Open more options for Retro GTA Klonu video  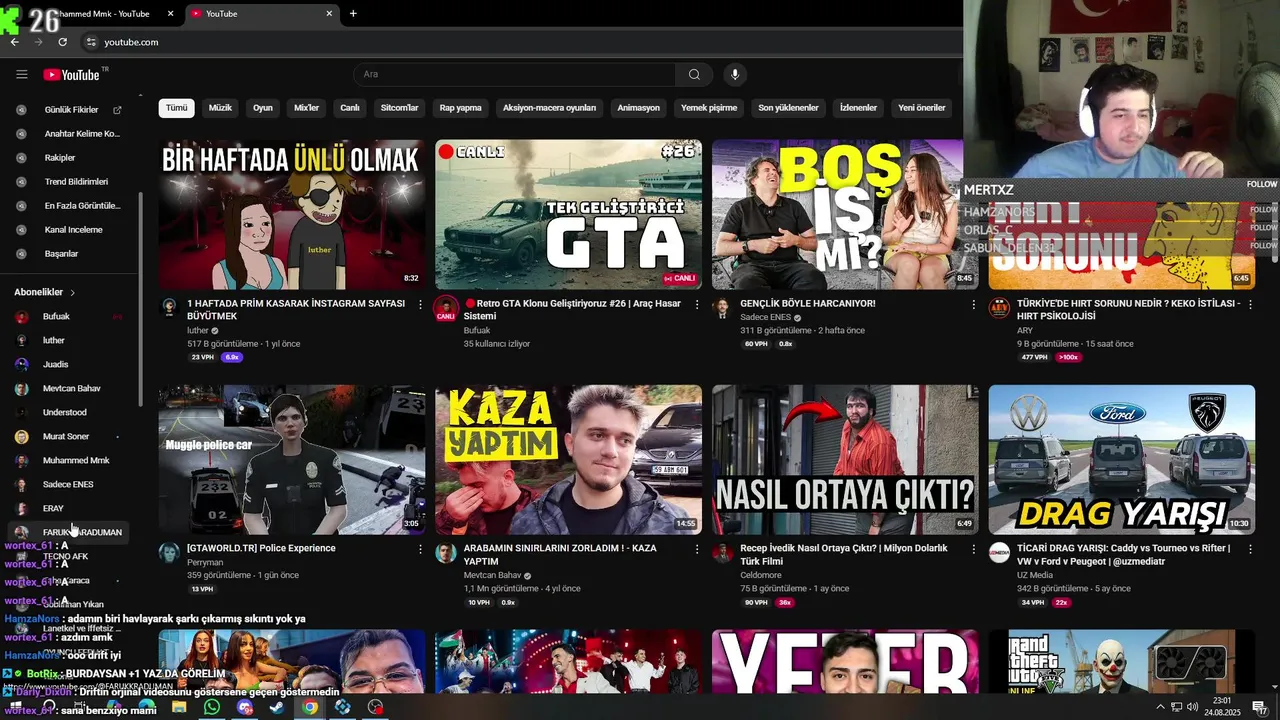(697, 304)
